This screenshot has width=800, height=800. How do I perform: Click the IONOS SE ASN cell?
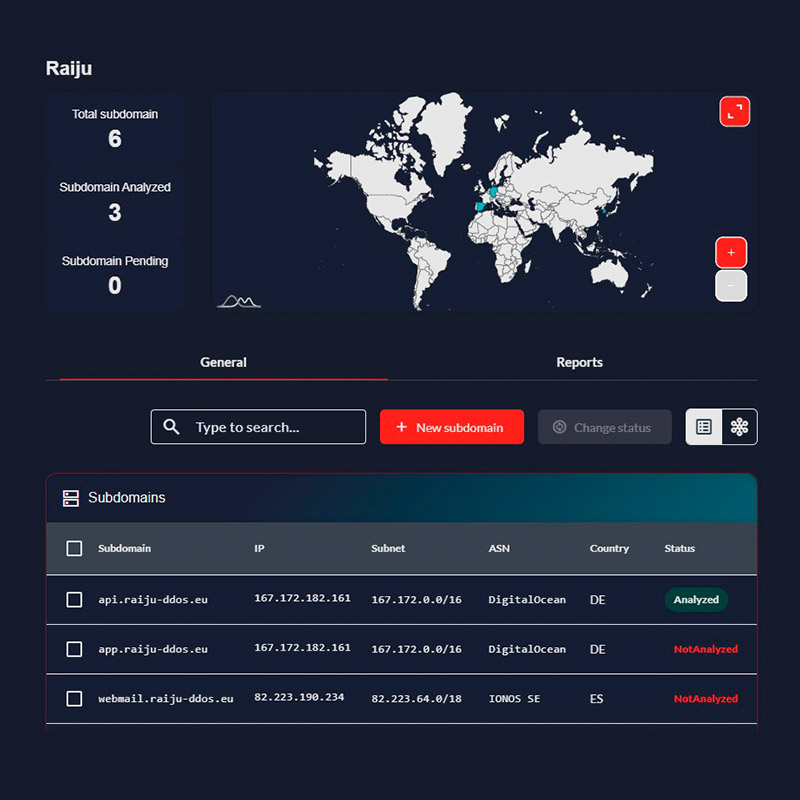514,698
